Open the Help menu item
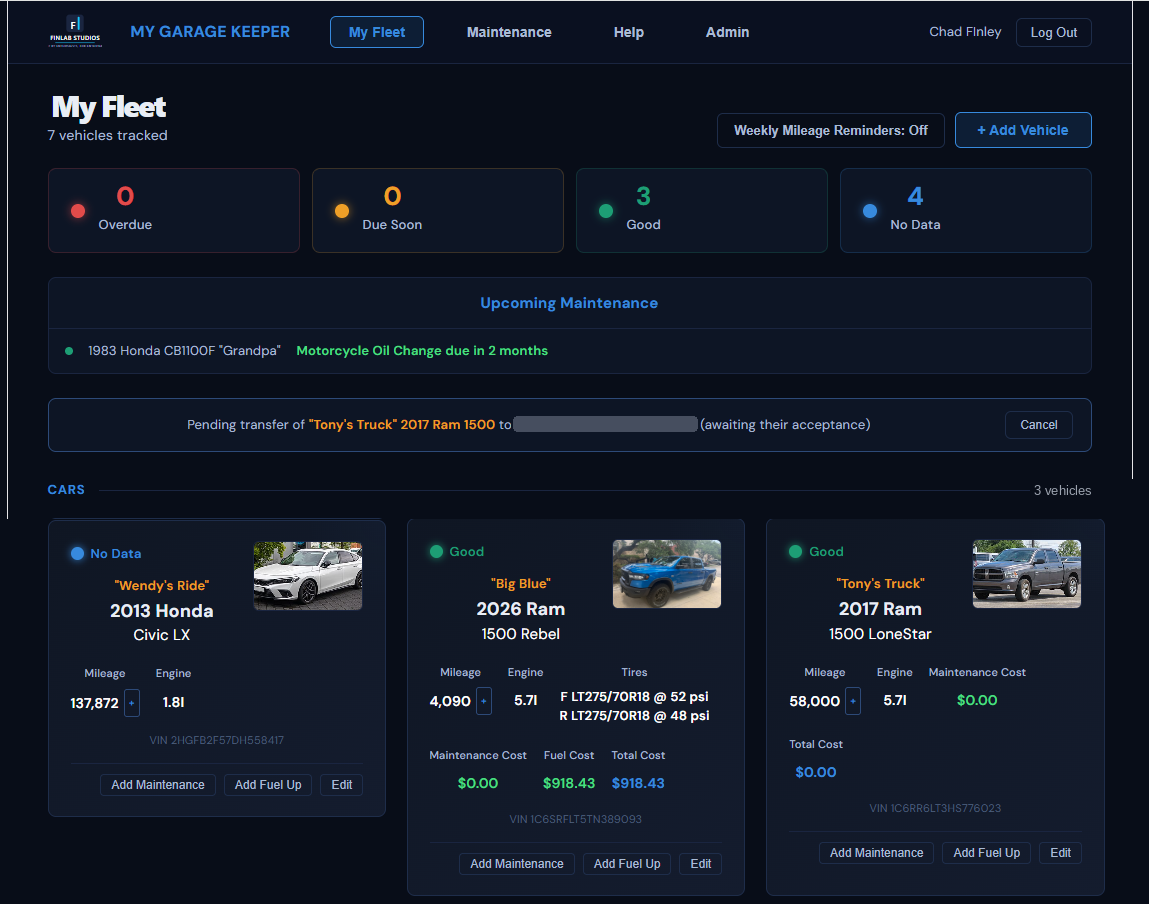Screen dimensions: 1149x904 click(x=629, y=32)
